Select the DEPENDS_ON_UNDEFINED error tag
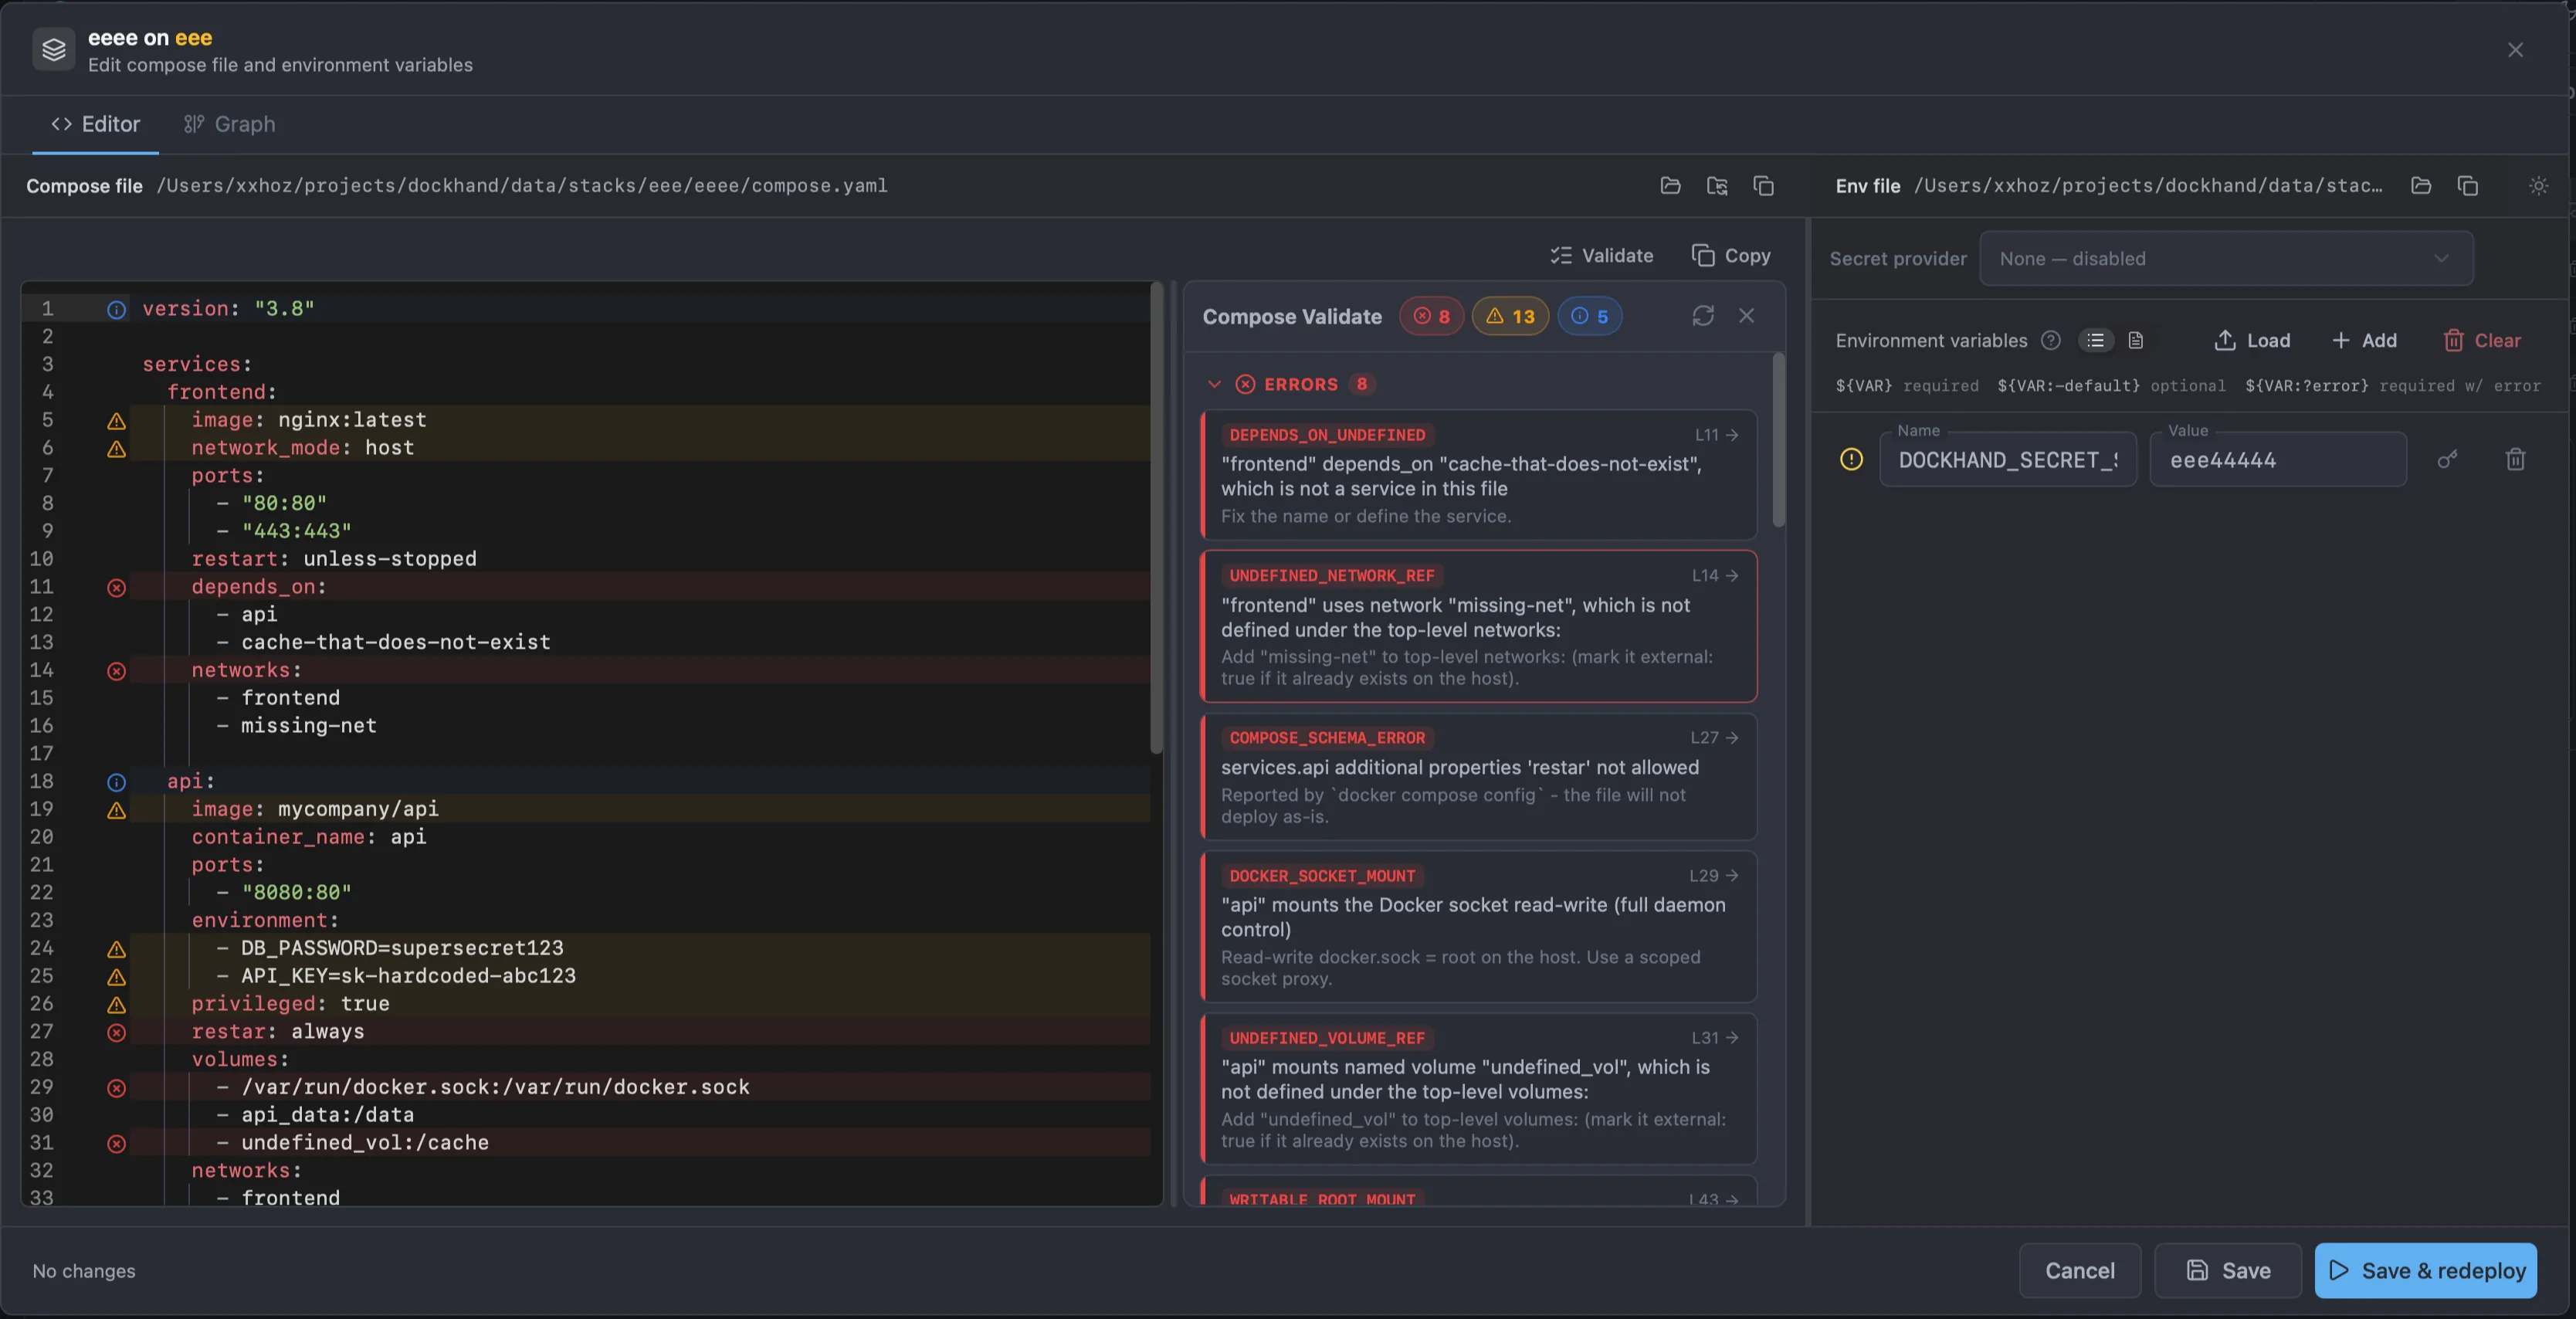Screen dimensions: 2576x1319 pos(1327,435)
